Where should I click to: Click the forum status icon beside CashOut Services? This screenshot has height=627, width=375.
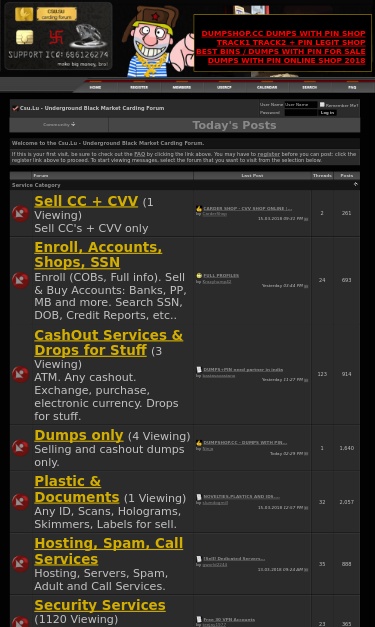(20, 374)
